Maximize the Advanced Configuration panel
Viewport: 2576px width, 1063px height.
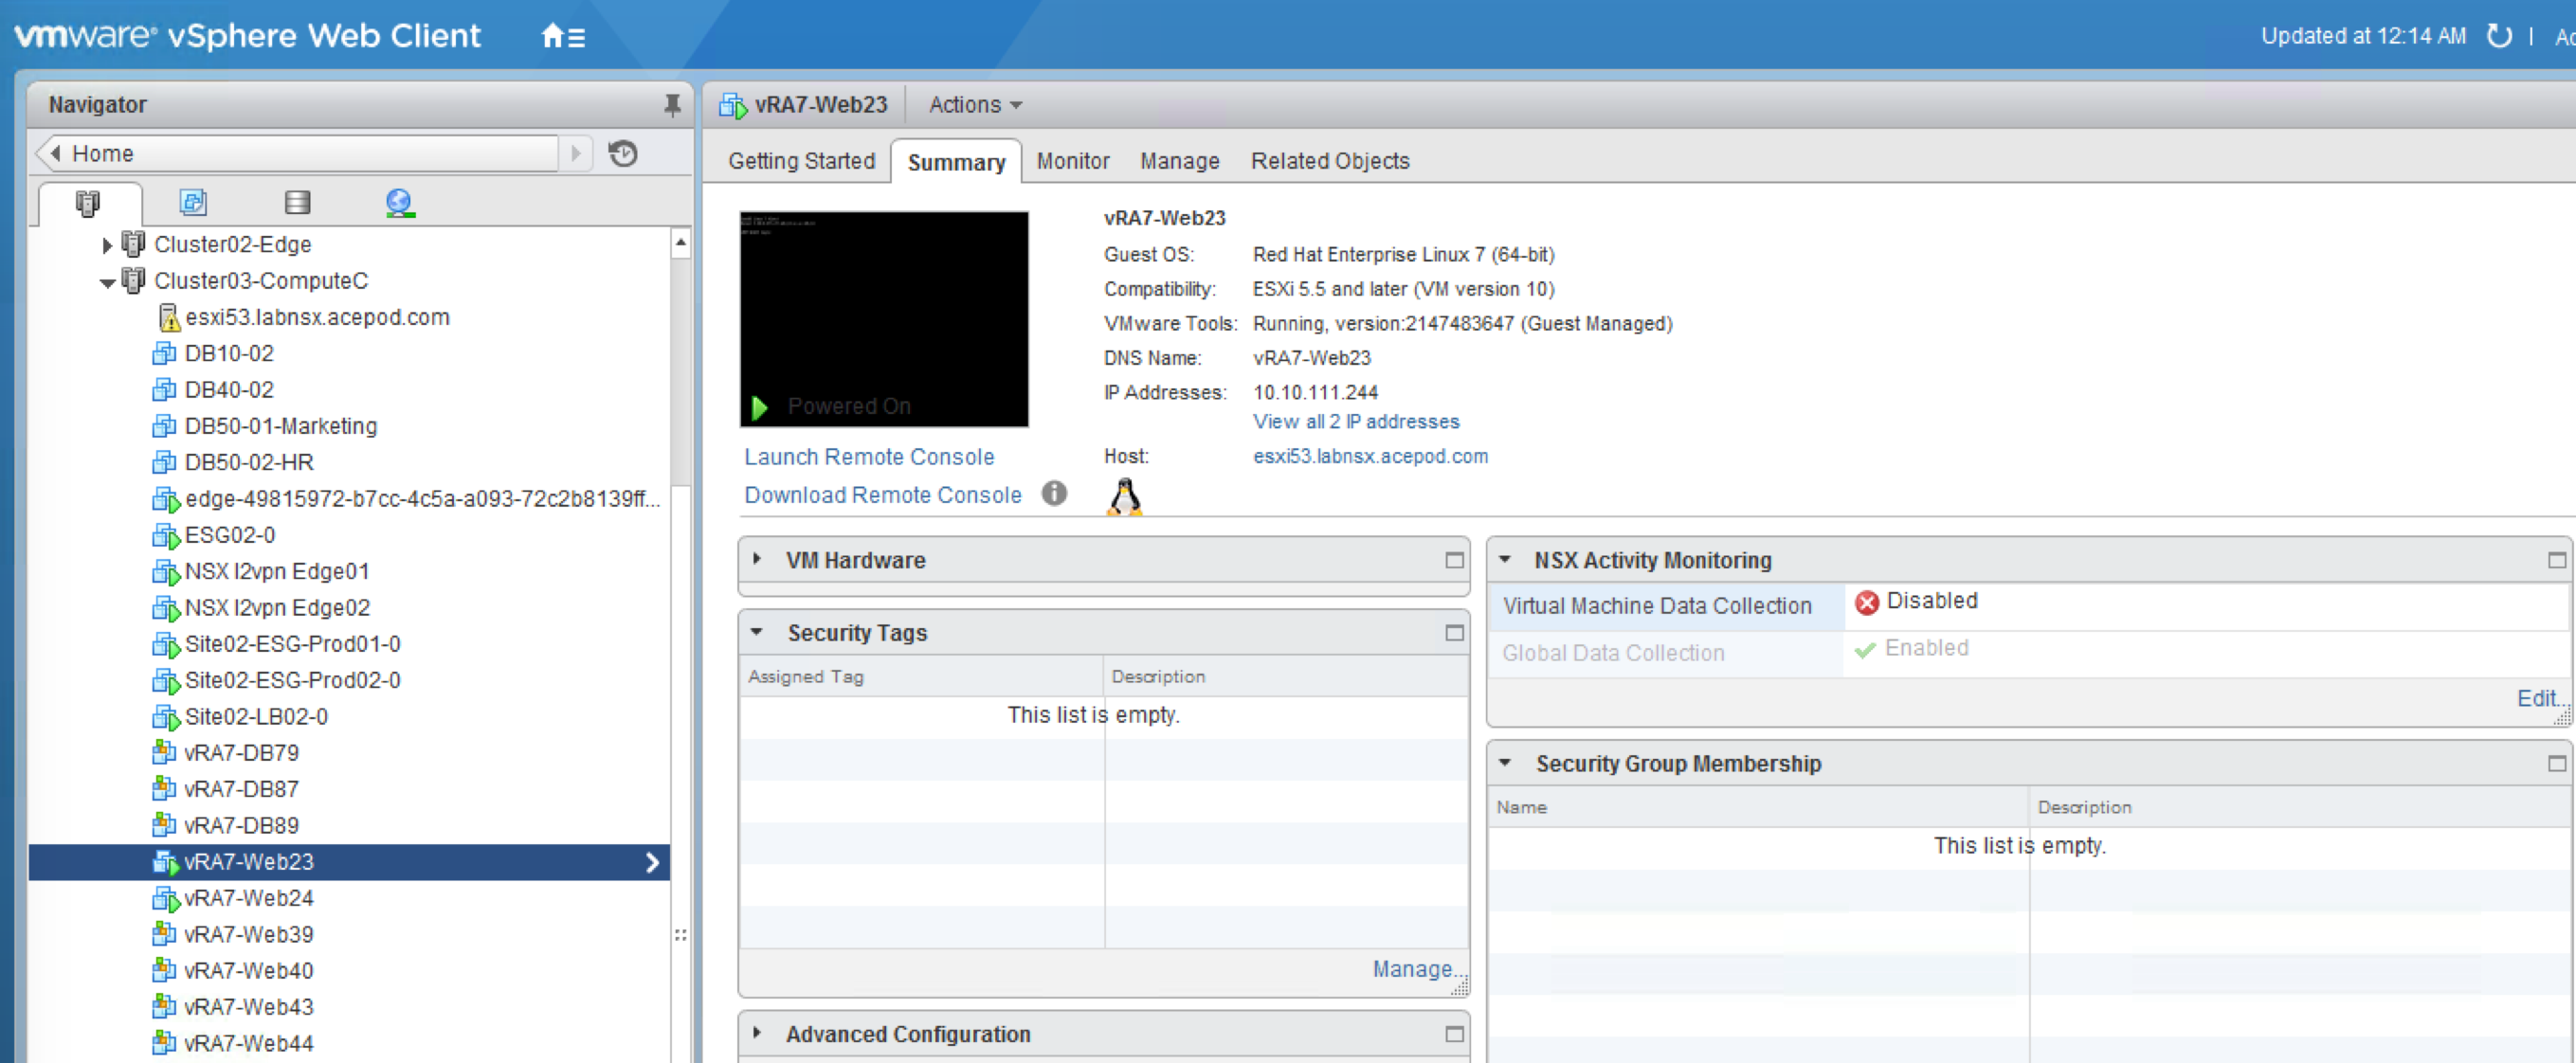pyautogui.click(x=1454, y=1034)
